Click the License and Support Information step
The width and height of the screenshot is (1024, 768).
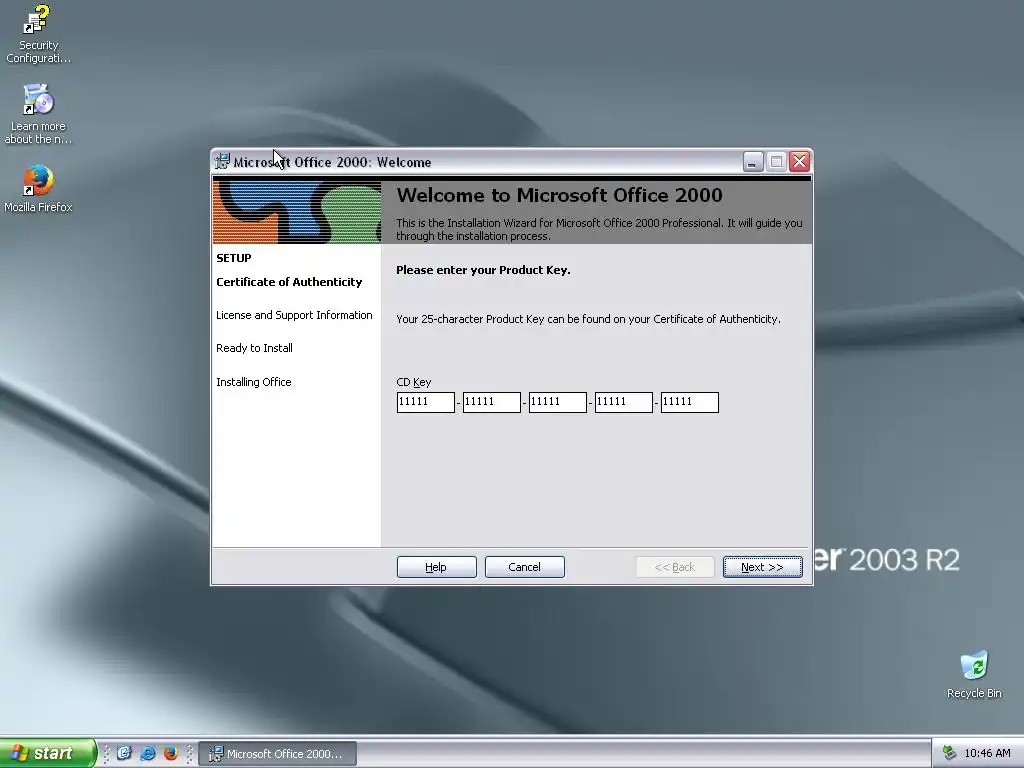(294, 315)
